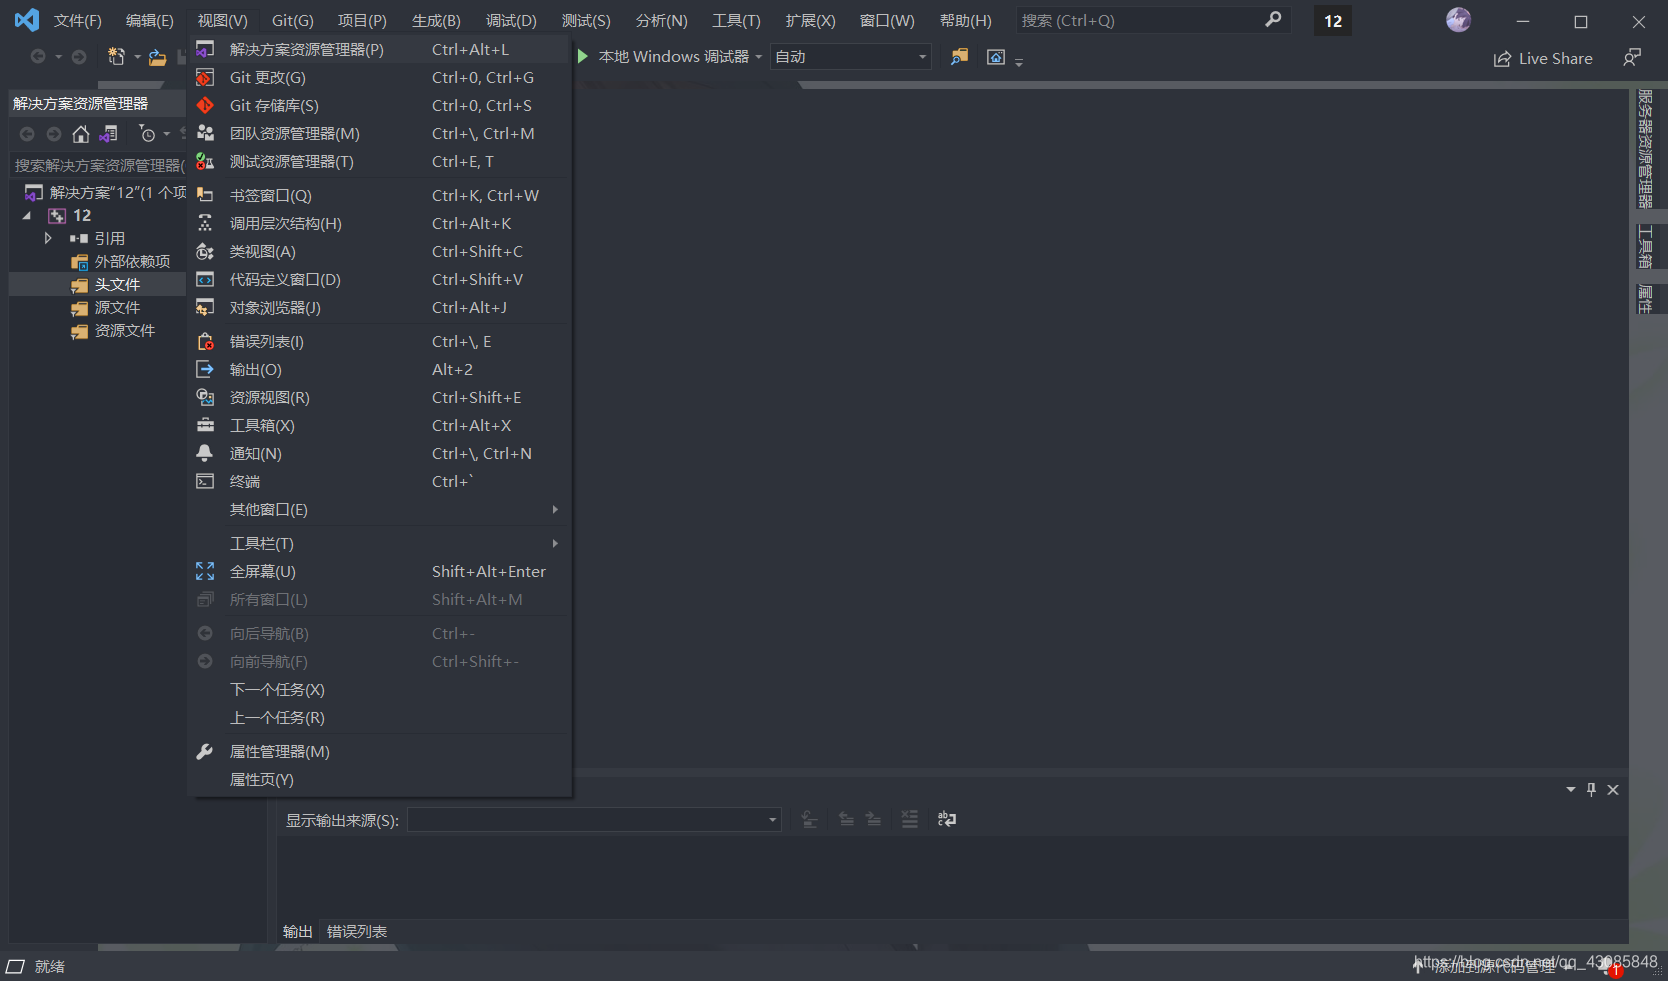Click the green start debugging arrow
The image size is (1668, 981).
tap(582, 57)
